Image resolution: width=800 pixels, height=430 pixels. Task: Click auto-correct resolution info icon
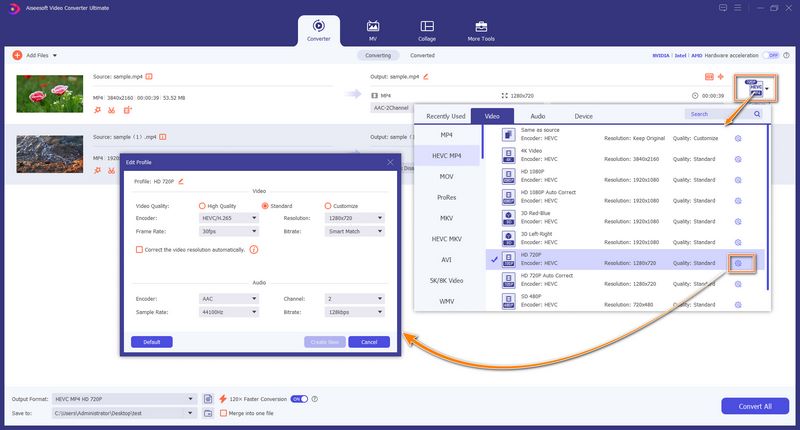[254, 249]
